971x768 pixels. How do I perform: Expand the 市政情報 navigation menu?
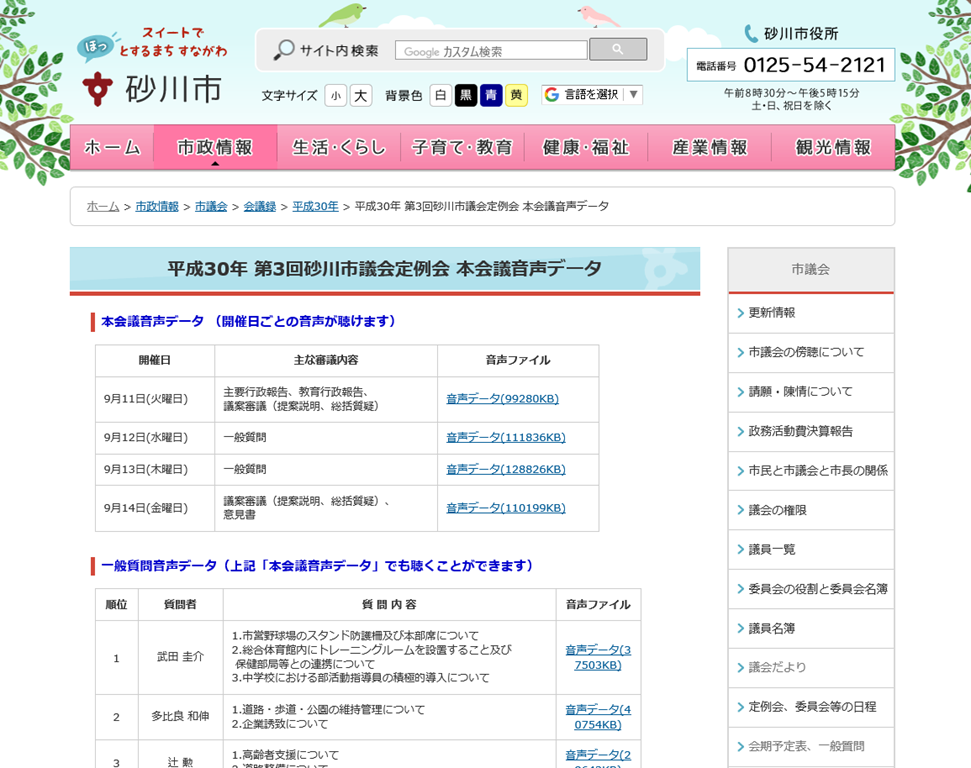coord(214,147)
